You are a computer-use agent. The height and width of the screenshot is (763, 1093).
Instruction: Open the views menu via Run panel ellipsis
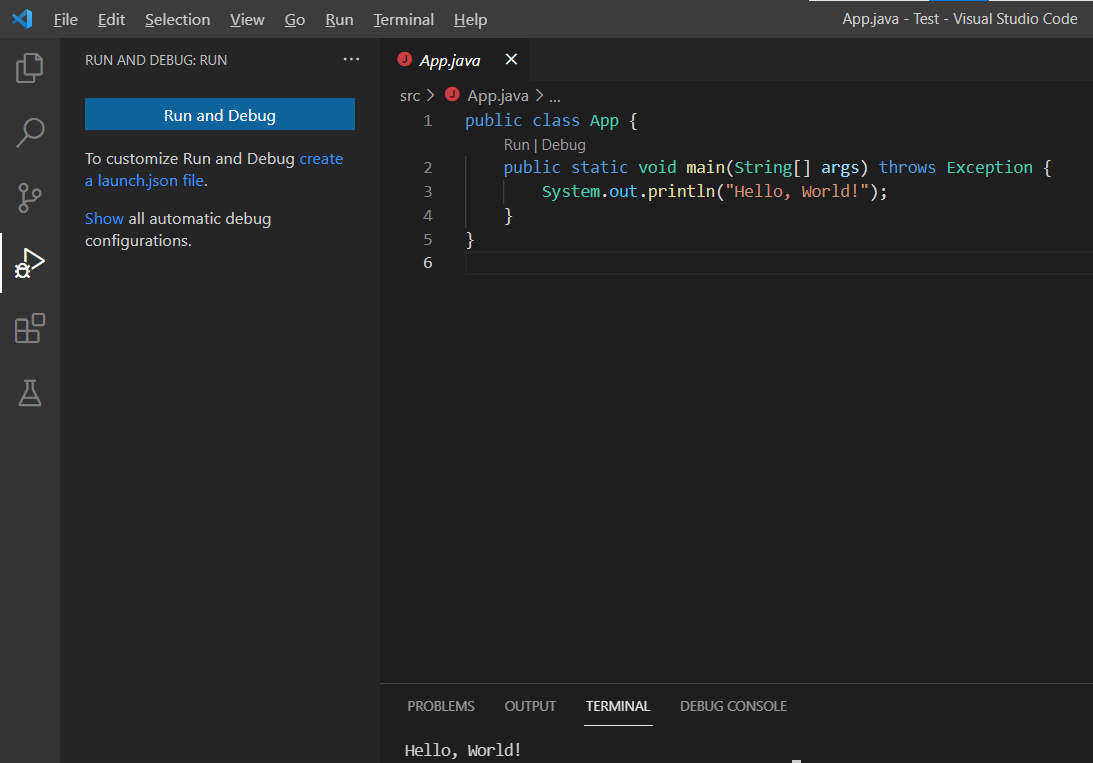click(x=351, y=59)
